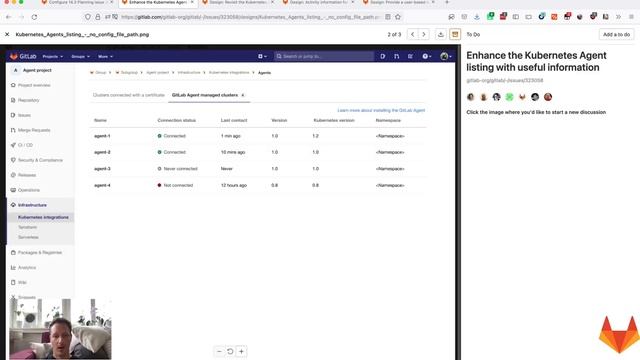
Task: Click the Infrastructure breadcrumb link
Action: click(189, 73)
